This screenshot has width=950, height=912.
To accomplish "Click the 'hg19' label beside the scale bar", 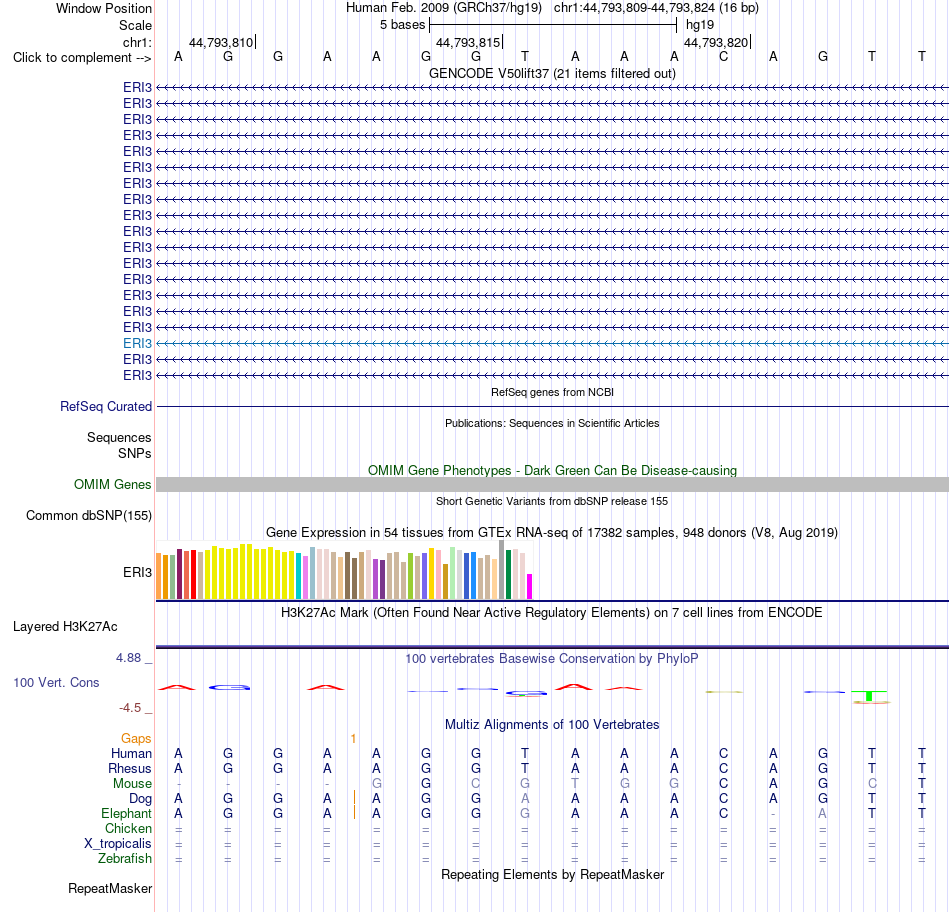I will point(700,25).
